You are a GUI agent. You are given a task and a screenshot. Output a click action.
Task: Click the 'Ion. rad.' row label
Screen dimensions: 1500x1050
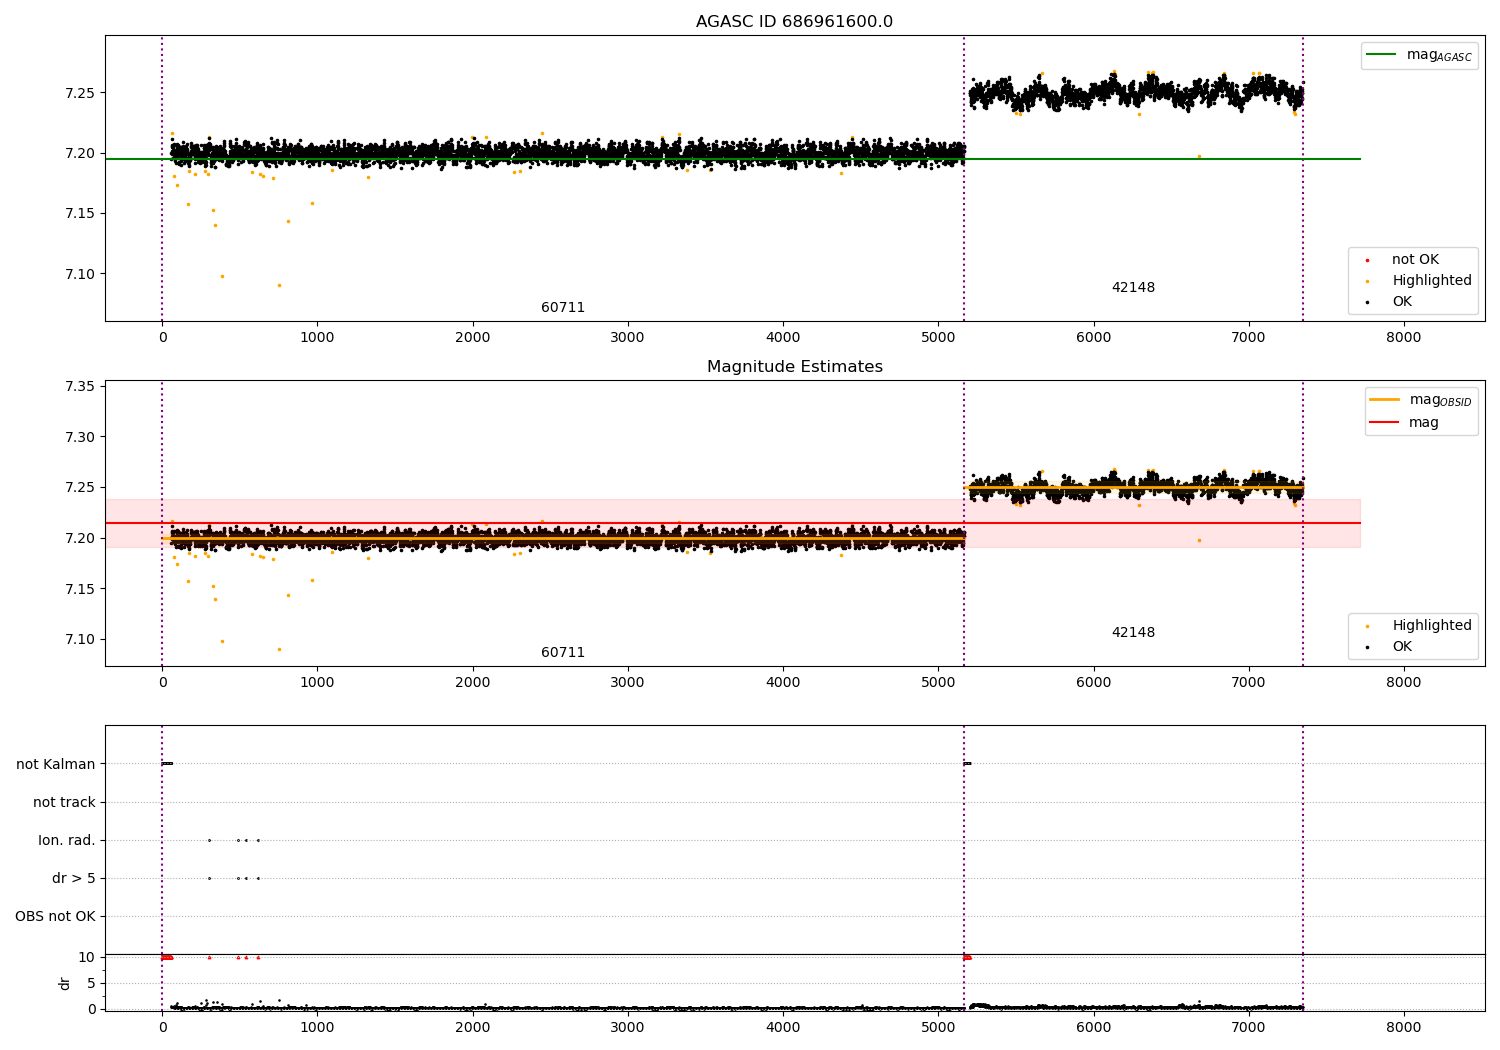67,840
